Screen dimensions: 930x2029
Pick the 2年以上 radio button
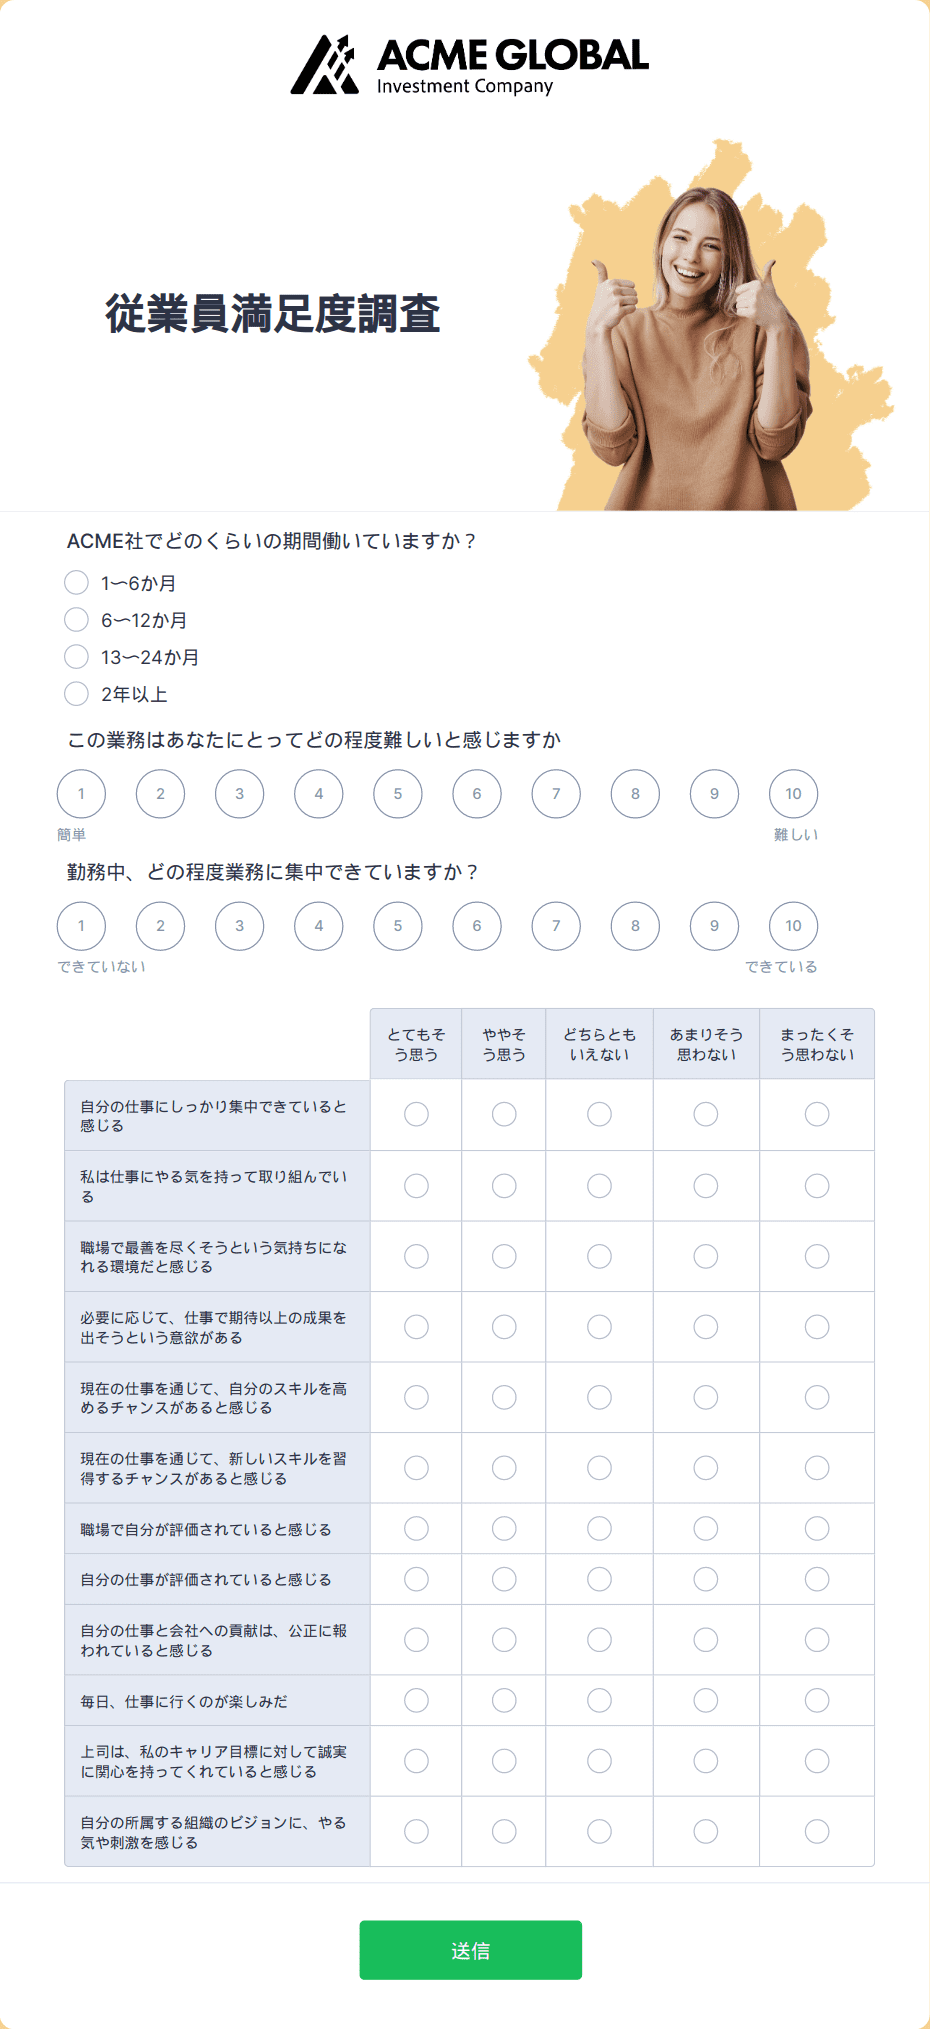(76, 693)
